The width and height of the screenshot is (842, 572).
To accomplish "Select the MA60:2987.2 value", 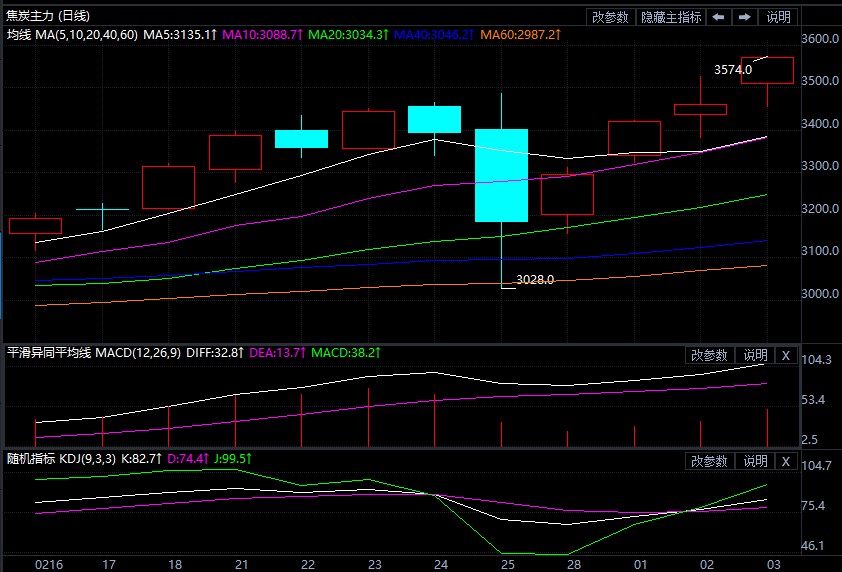I will [x=520, y=35].
